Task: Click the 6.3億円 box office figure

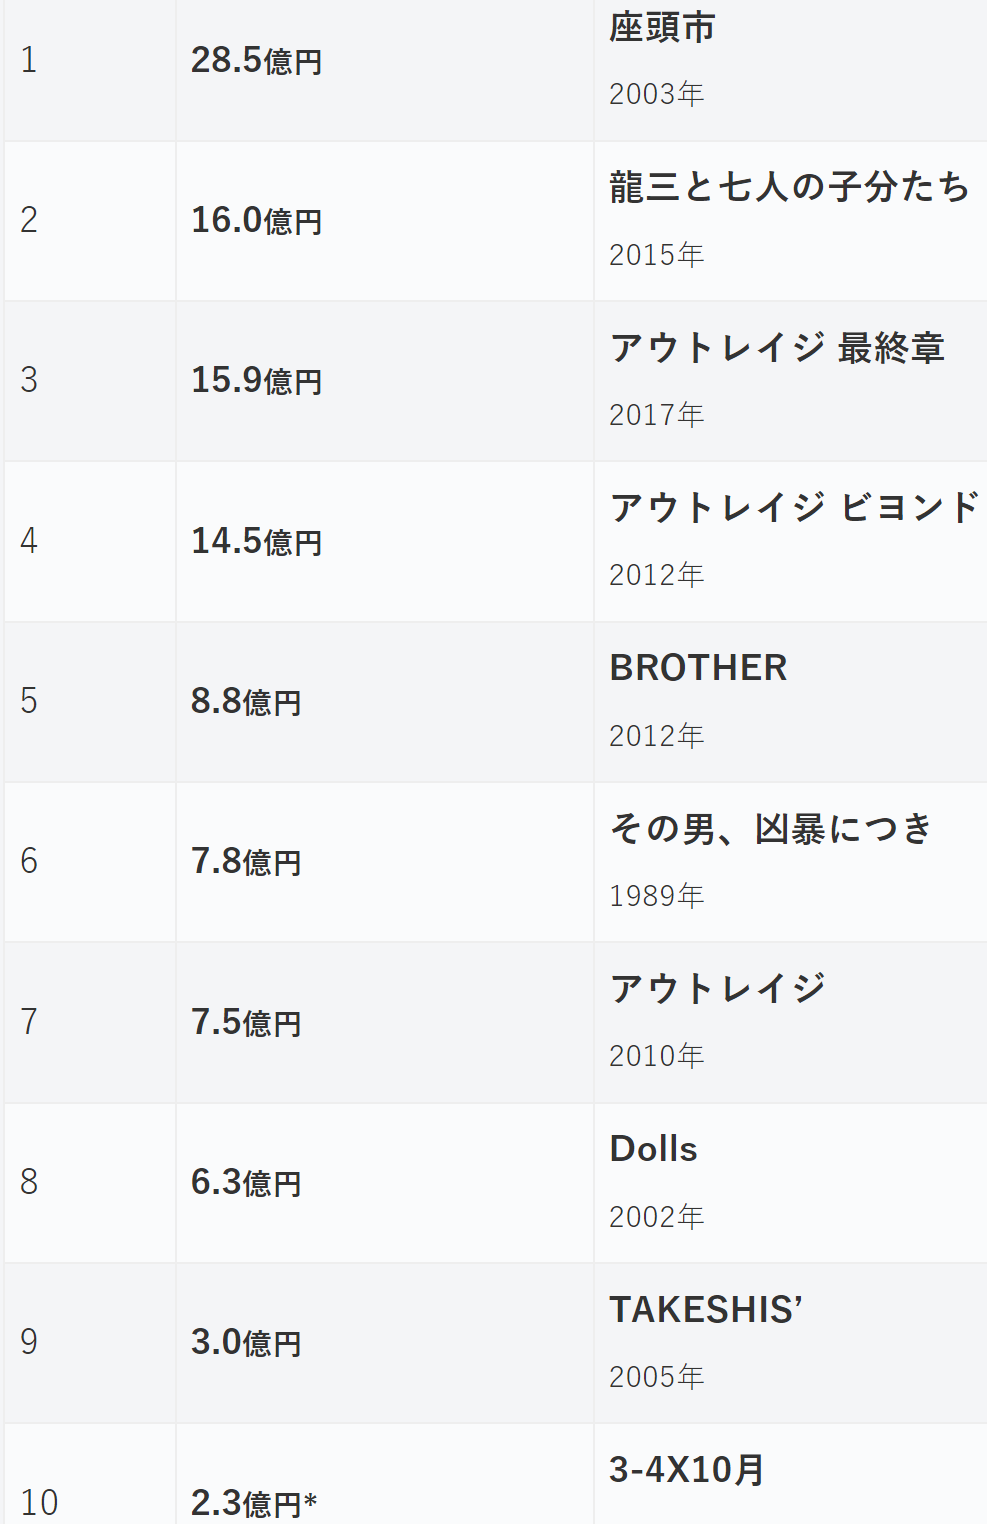Action: (x=246, y=1183)
